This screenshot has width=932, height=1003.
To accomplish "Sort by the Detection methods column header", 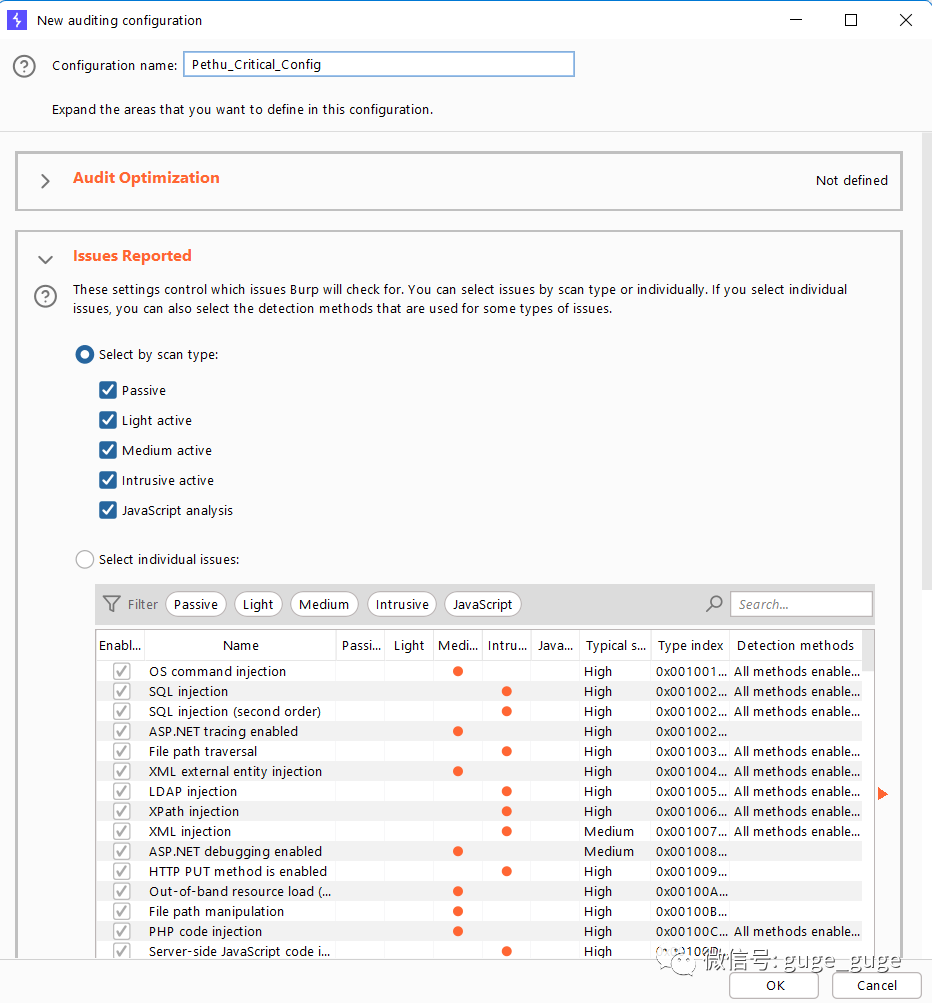I will pyautogui.click(x=795, y=645).
